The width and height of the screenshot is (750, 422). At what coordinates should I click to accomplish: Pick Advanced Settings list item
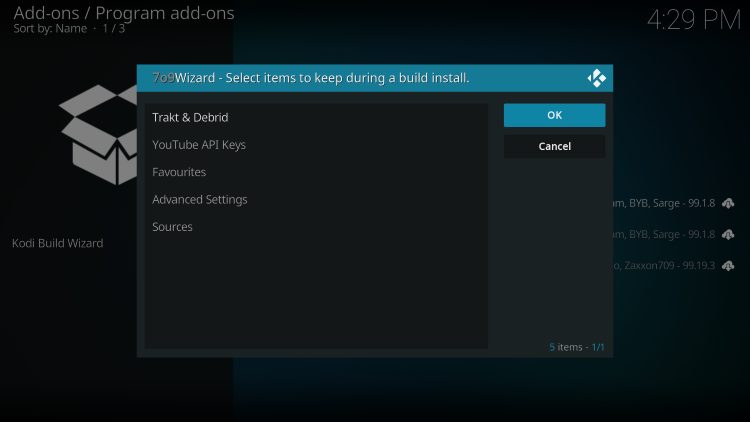(316, 199)
